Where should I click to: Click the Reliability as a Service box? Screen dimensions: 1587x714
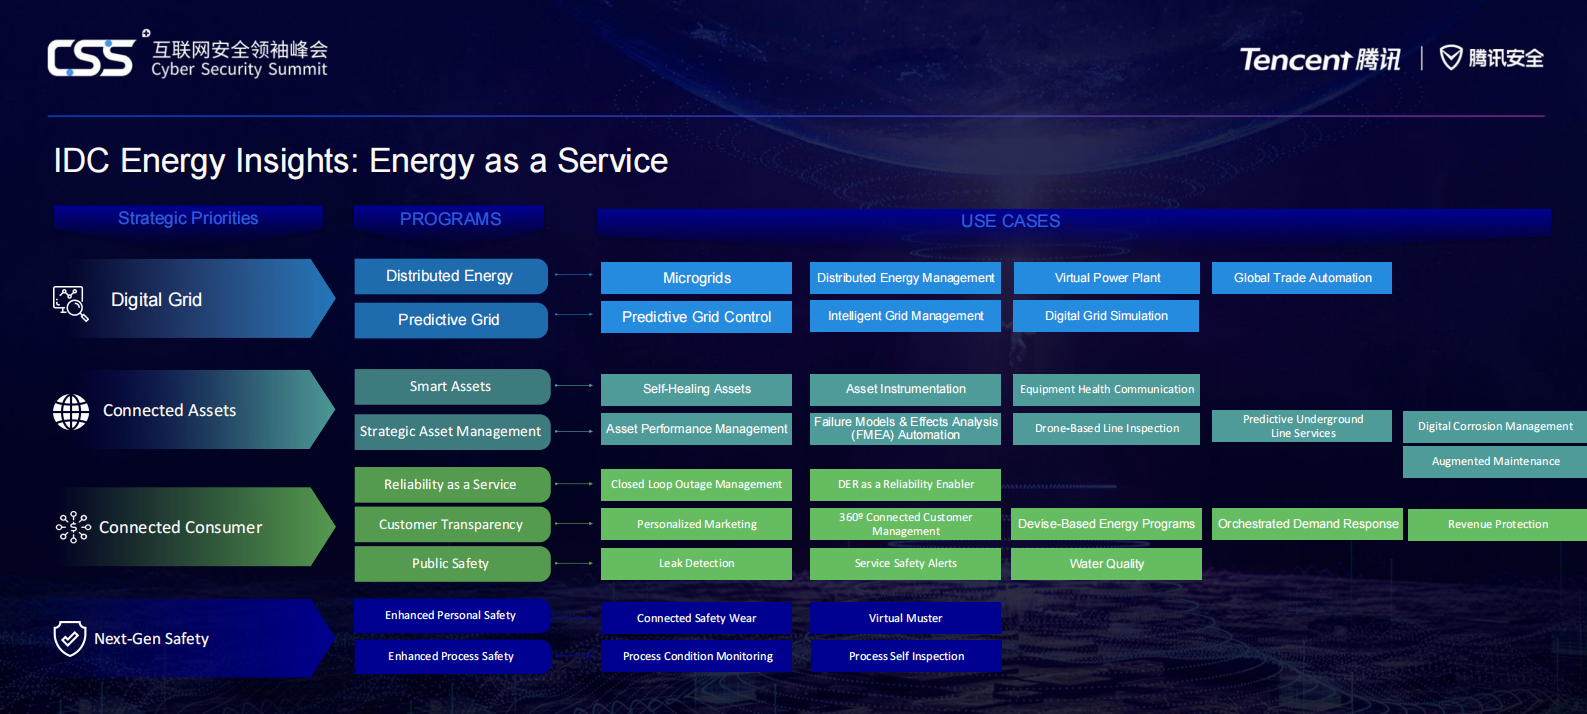451,485
